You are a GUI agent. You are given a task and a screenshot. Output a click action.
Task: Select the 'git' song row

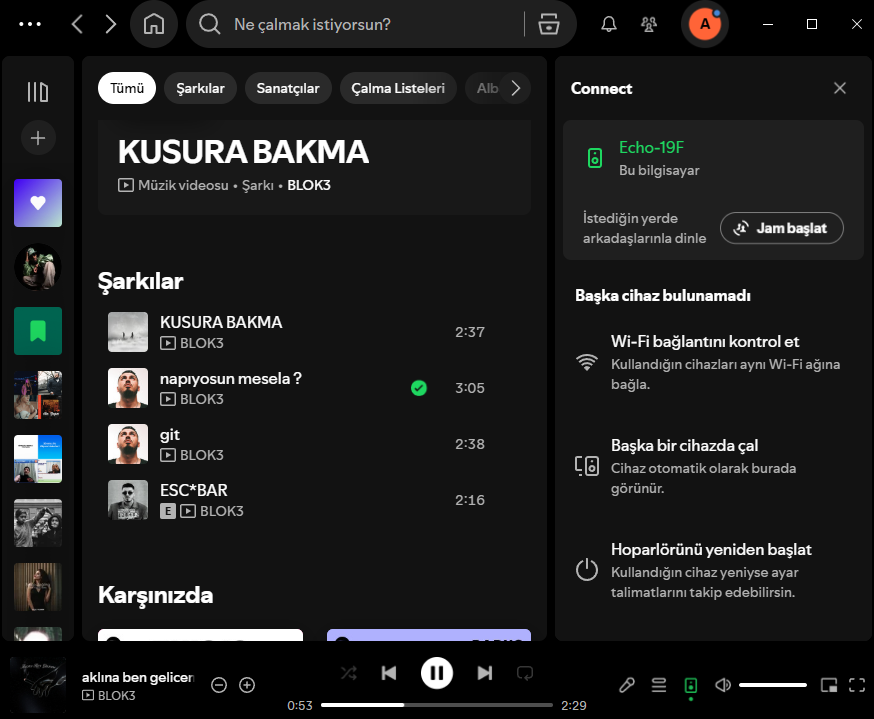pos(314,444)
